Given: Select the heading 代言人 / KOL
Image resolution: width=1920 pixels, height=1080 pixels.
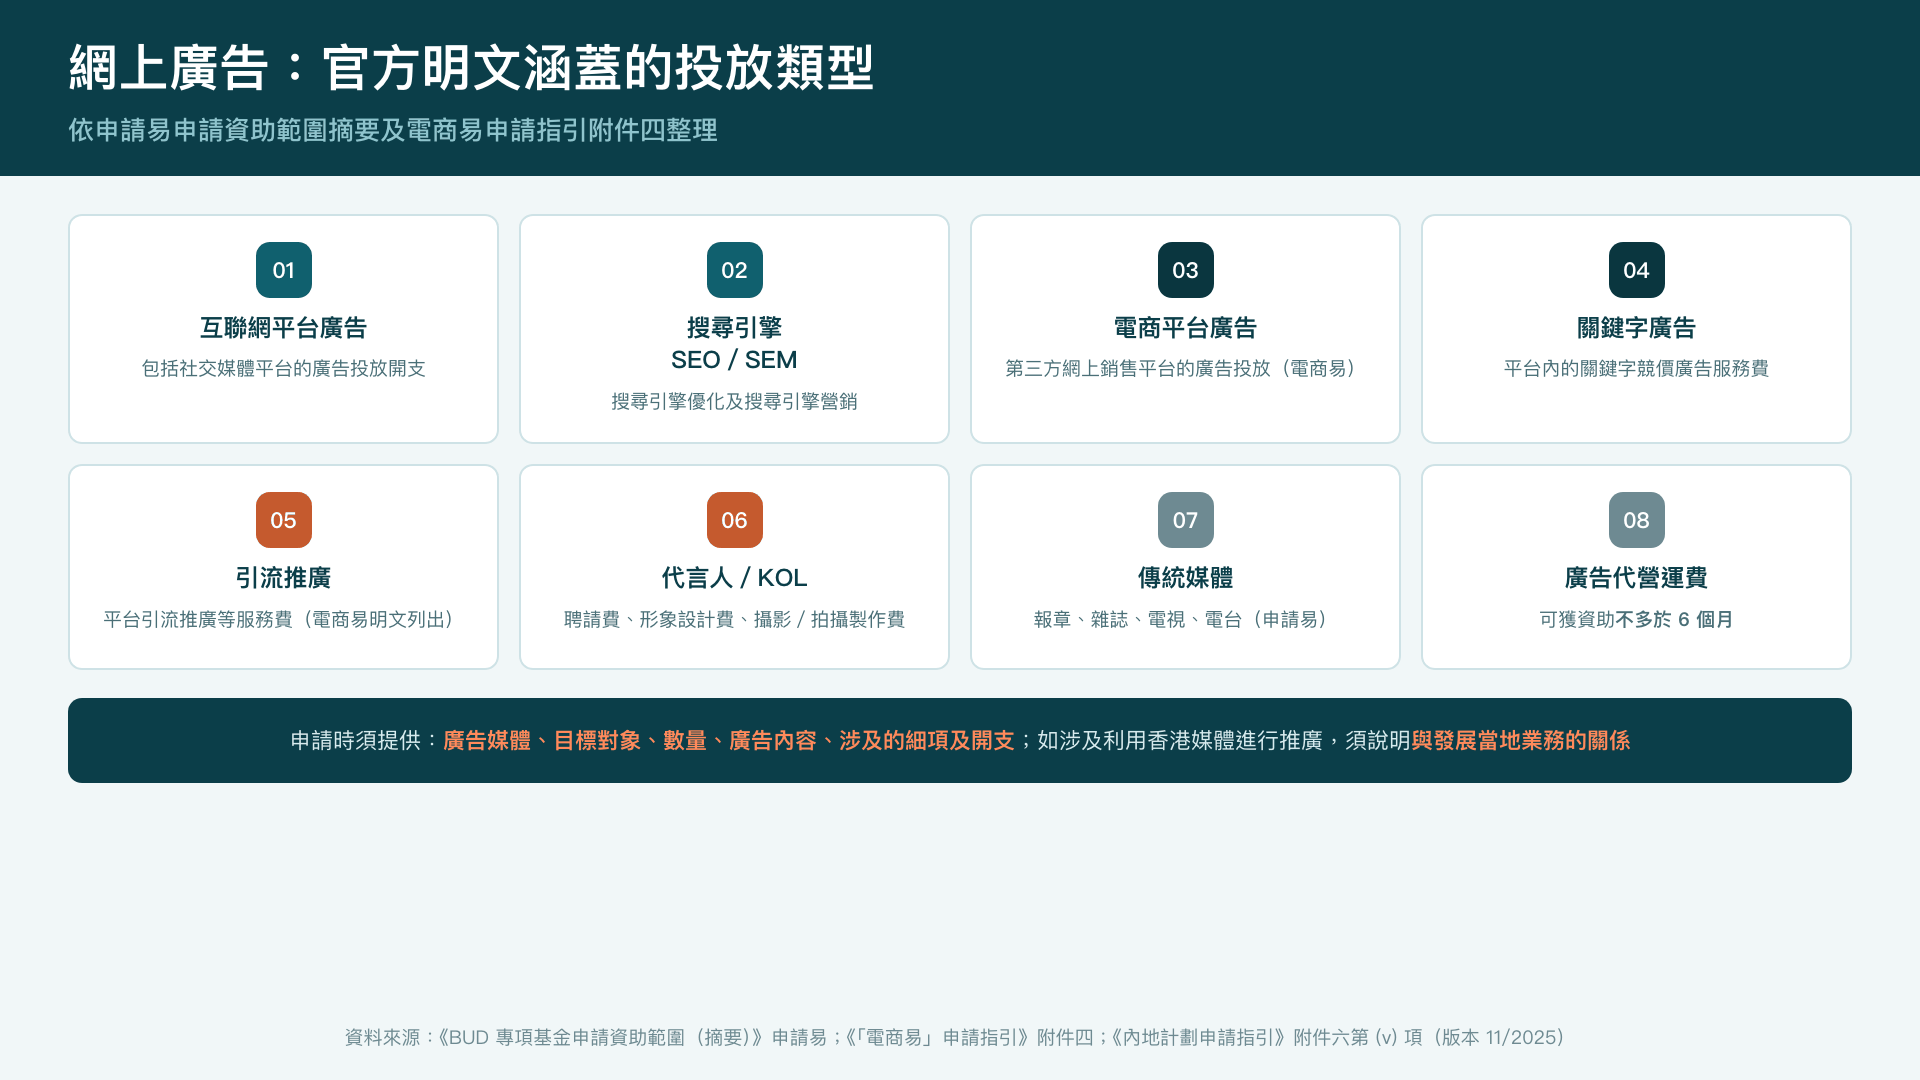Looking at the screenshot, I should point(734,578).
